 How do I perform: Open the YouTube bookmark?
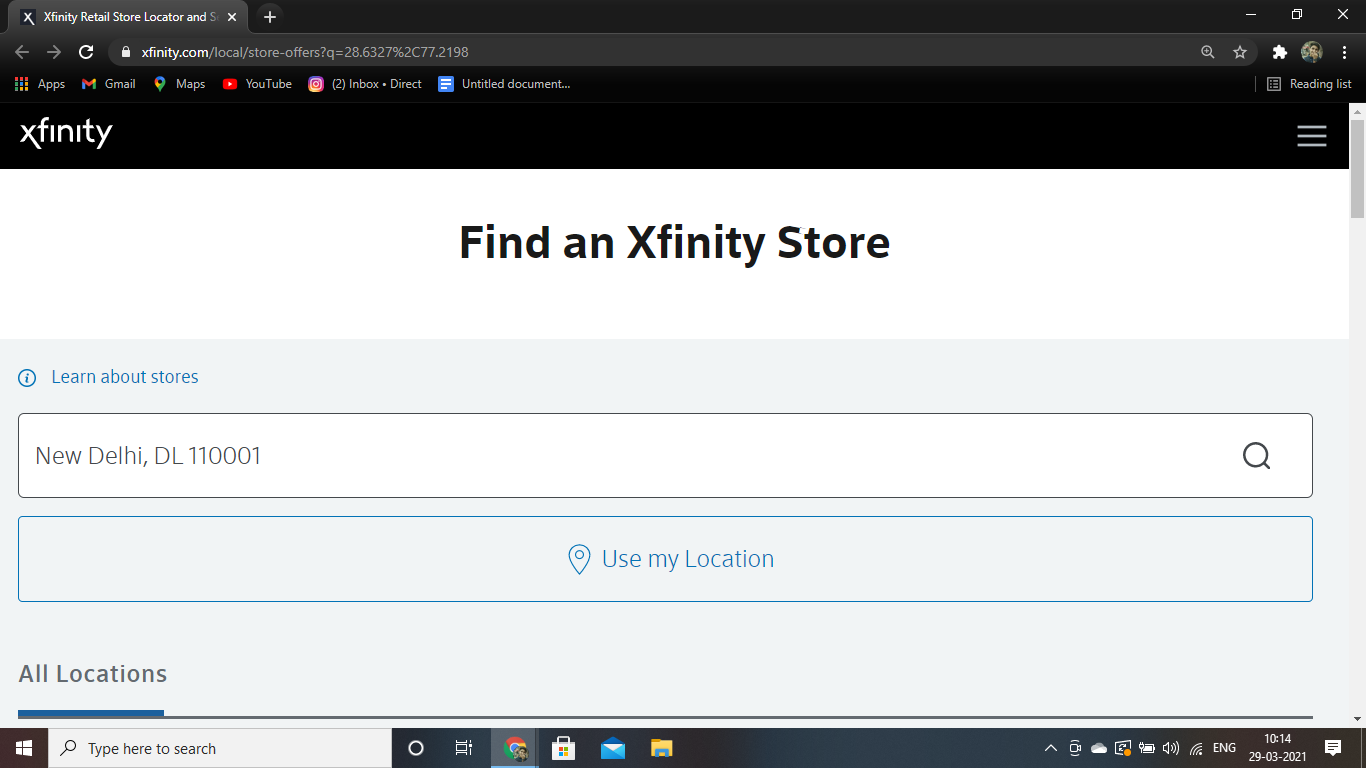(x=257, y=84)
